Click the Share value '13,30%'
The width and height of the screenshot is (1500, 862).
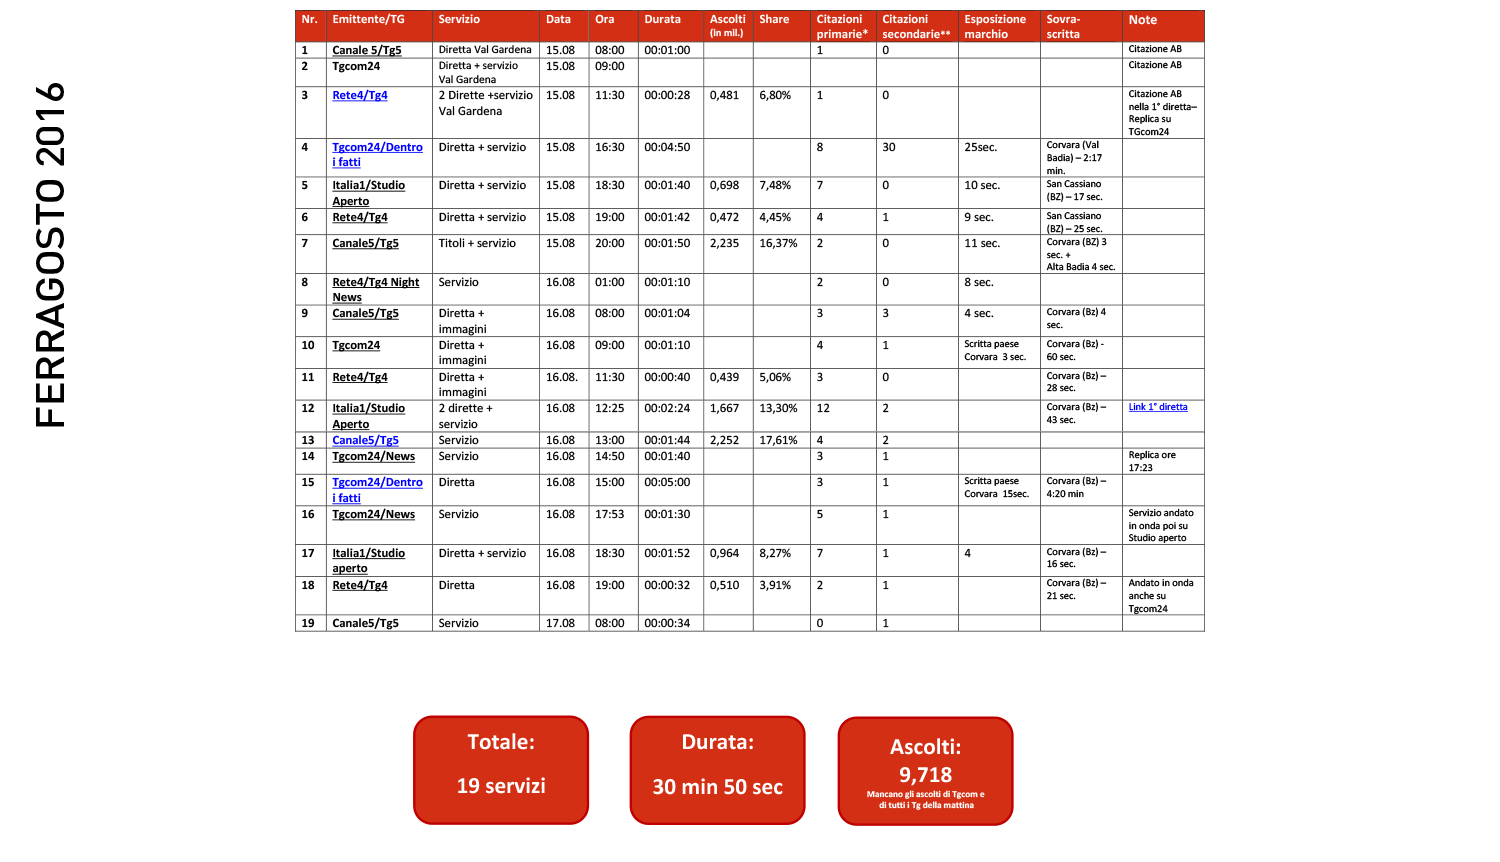pyautogui.click(x=778, y=408)
